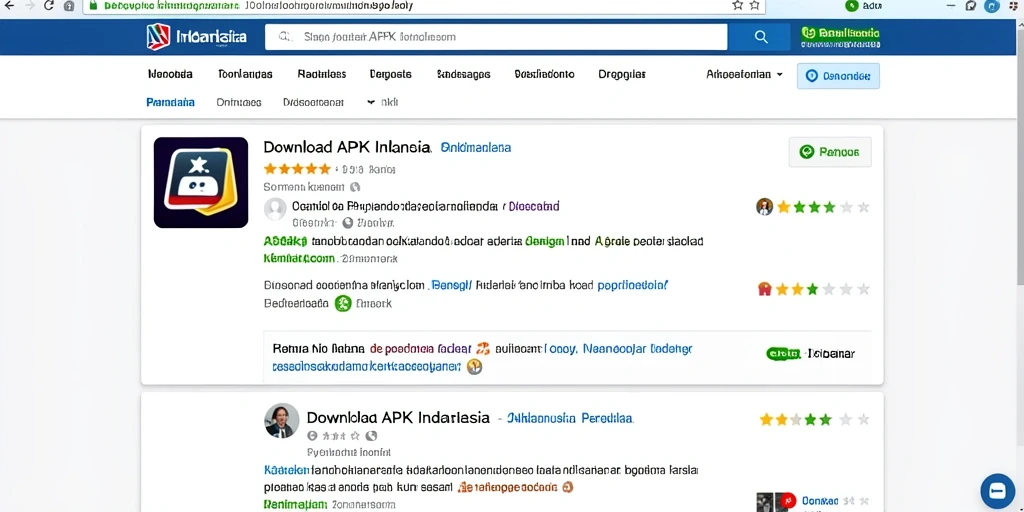Open the author avatar in second listing
Viewport: 1024px width, 512px height.
(x=282, y=420)
